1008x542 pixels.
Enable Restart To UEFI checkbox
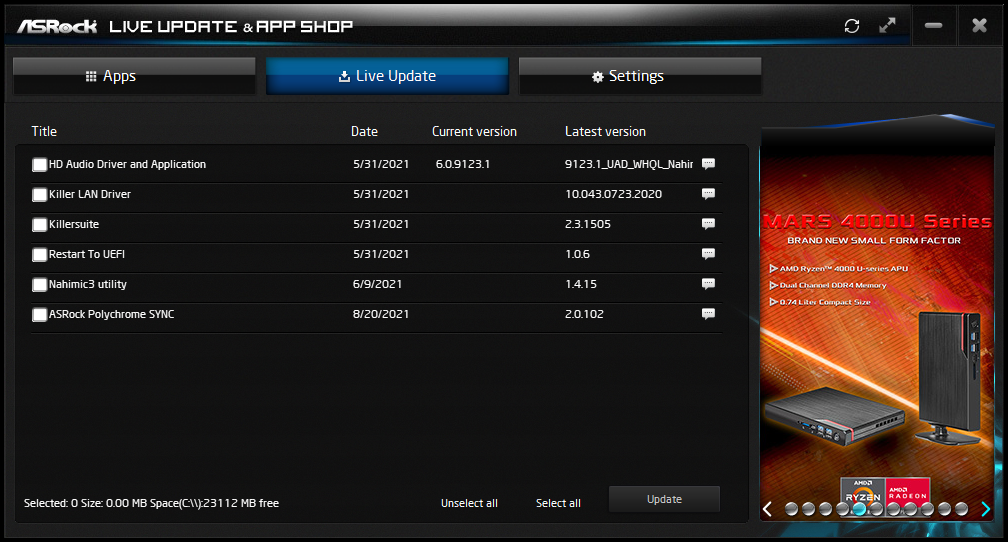39,255
